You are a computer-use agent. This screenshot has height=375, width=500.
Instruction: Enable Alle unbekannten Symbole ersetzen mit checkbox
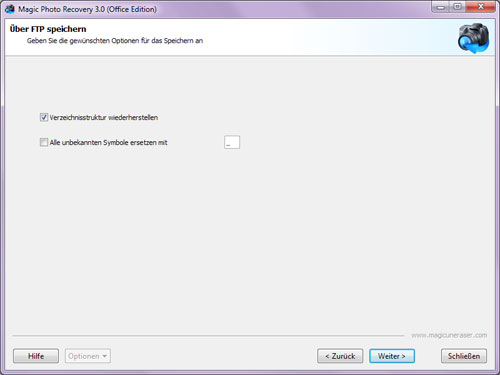tap(44, 142)
